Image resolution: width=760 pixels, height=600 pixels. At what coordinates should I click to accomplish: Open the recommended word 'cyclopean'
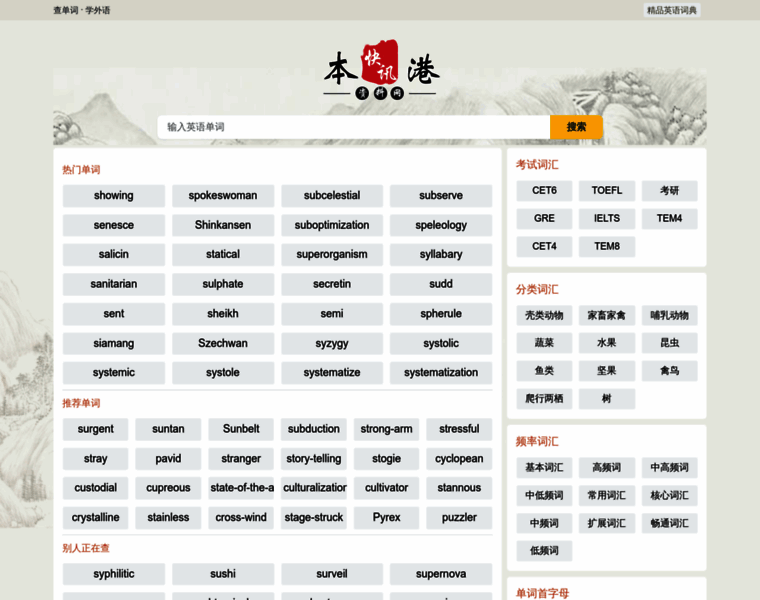coord(459,459)
